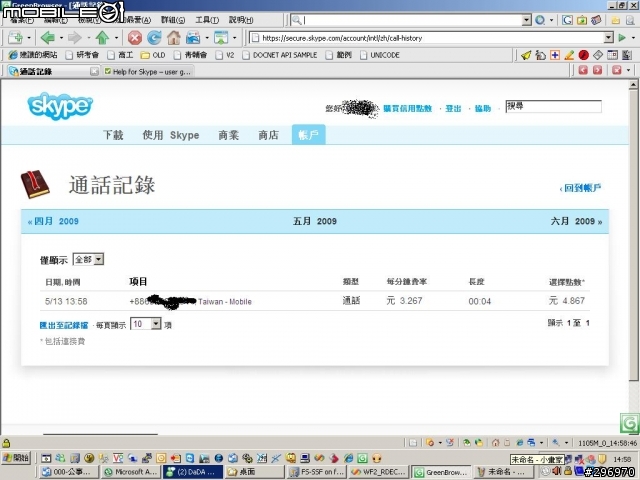640x480 pixels.
Task: Click the 5/13 13:58 call date cell
Action: [66, 301]
